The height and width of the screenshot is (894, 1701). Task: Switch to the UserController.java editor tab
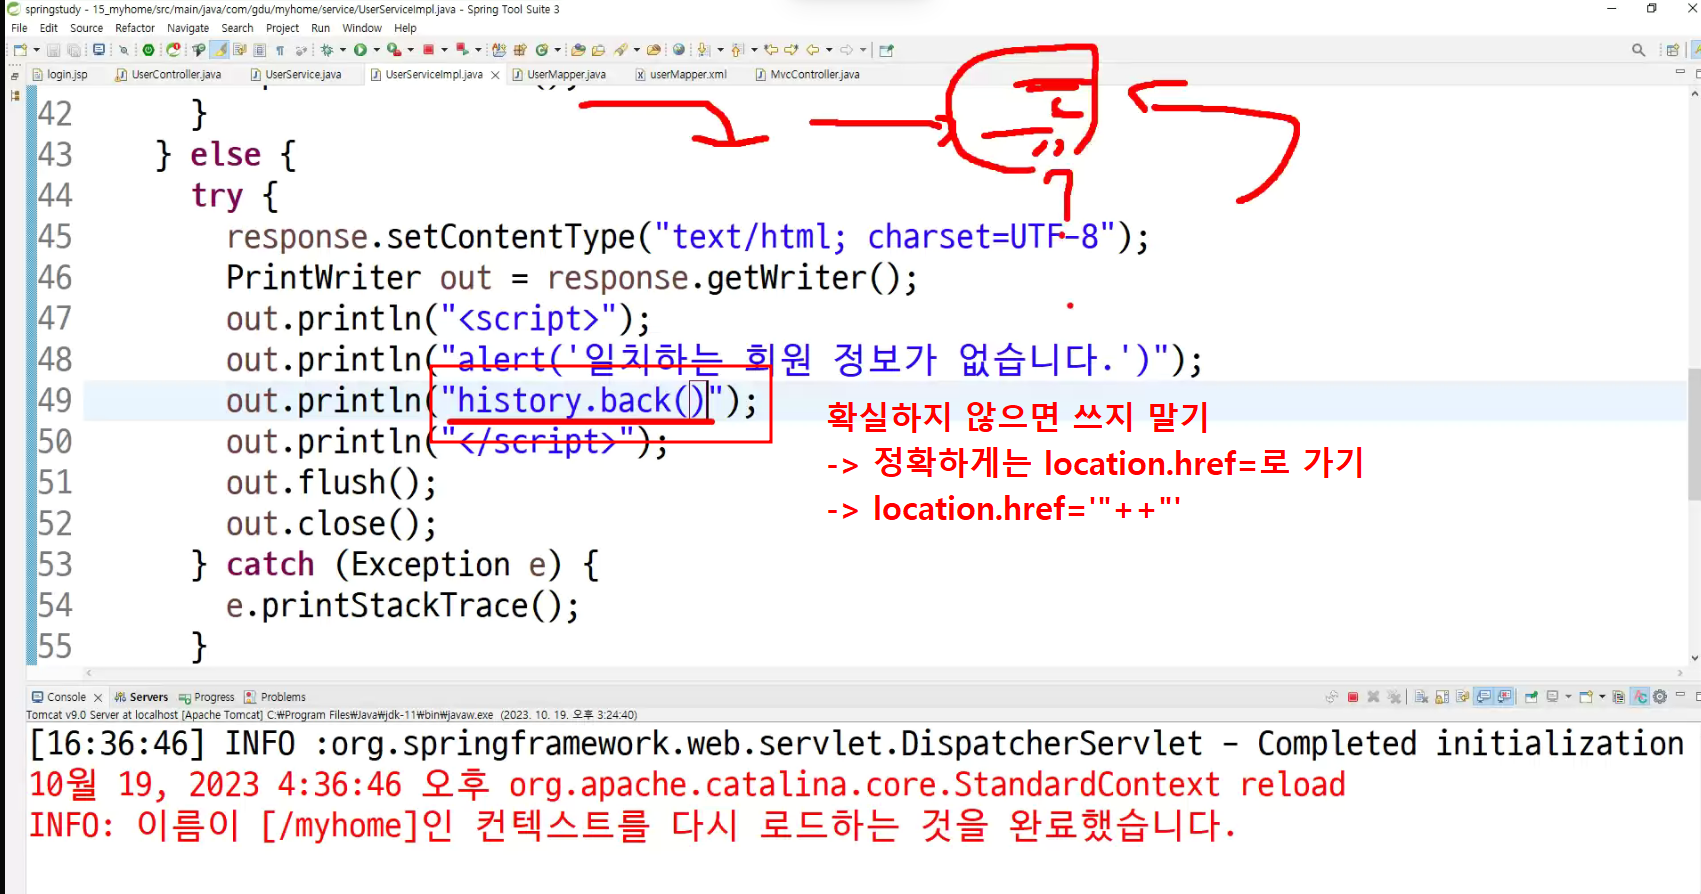(x=168, y=74)
